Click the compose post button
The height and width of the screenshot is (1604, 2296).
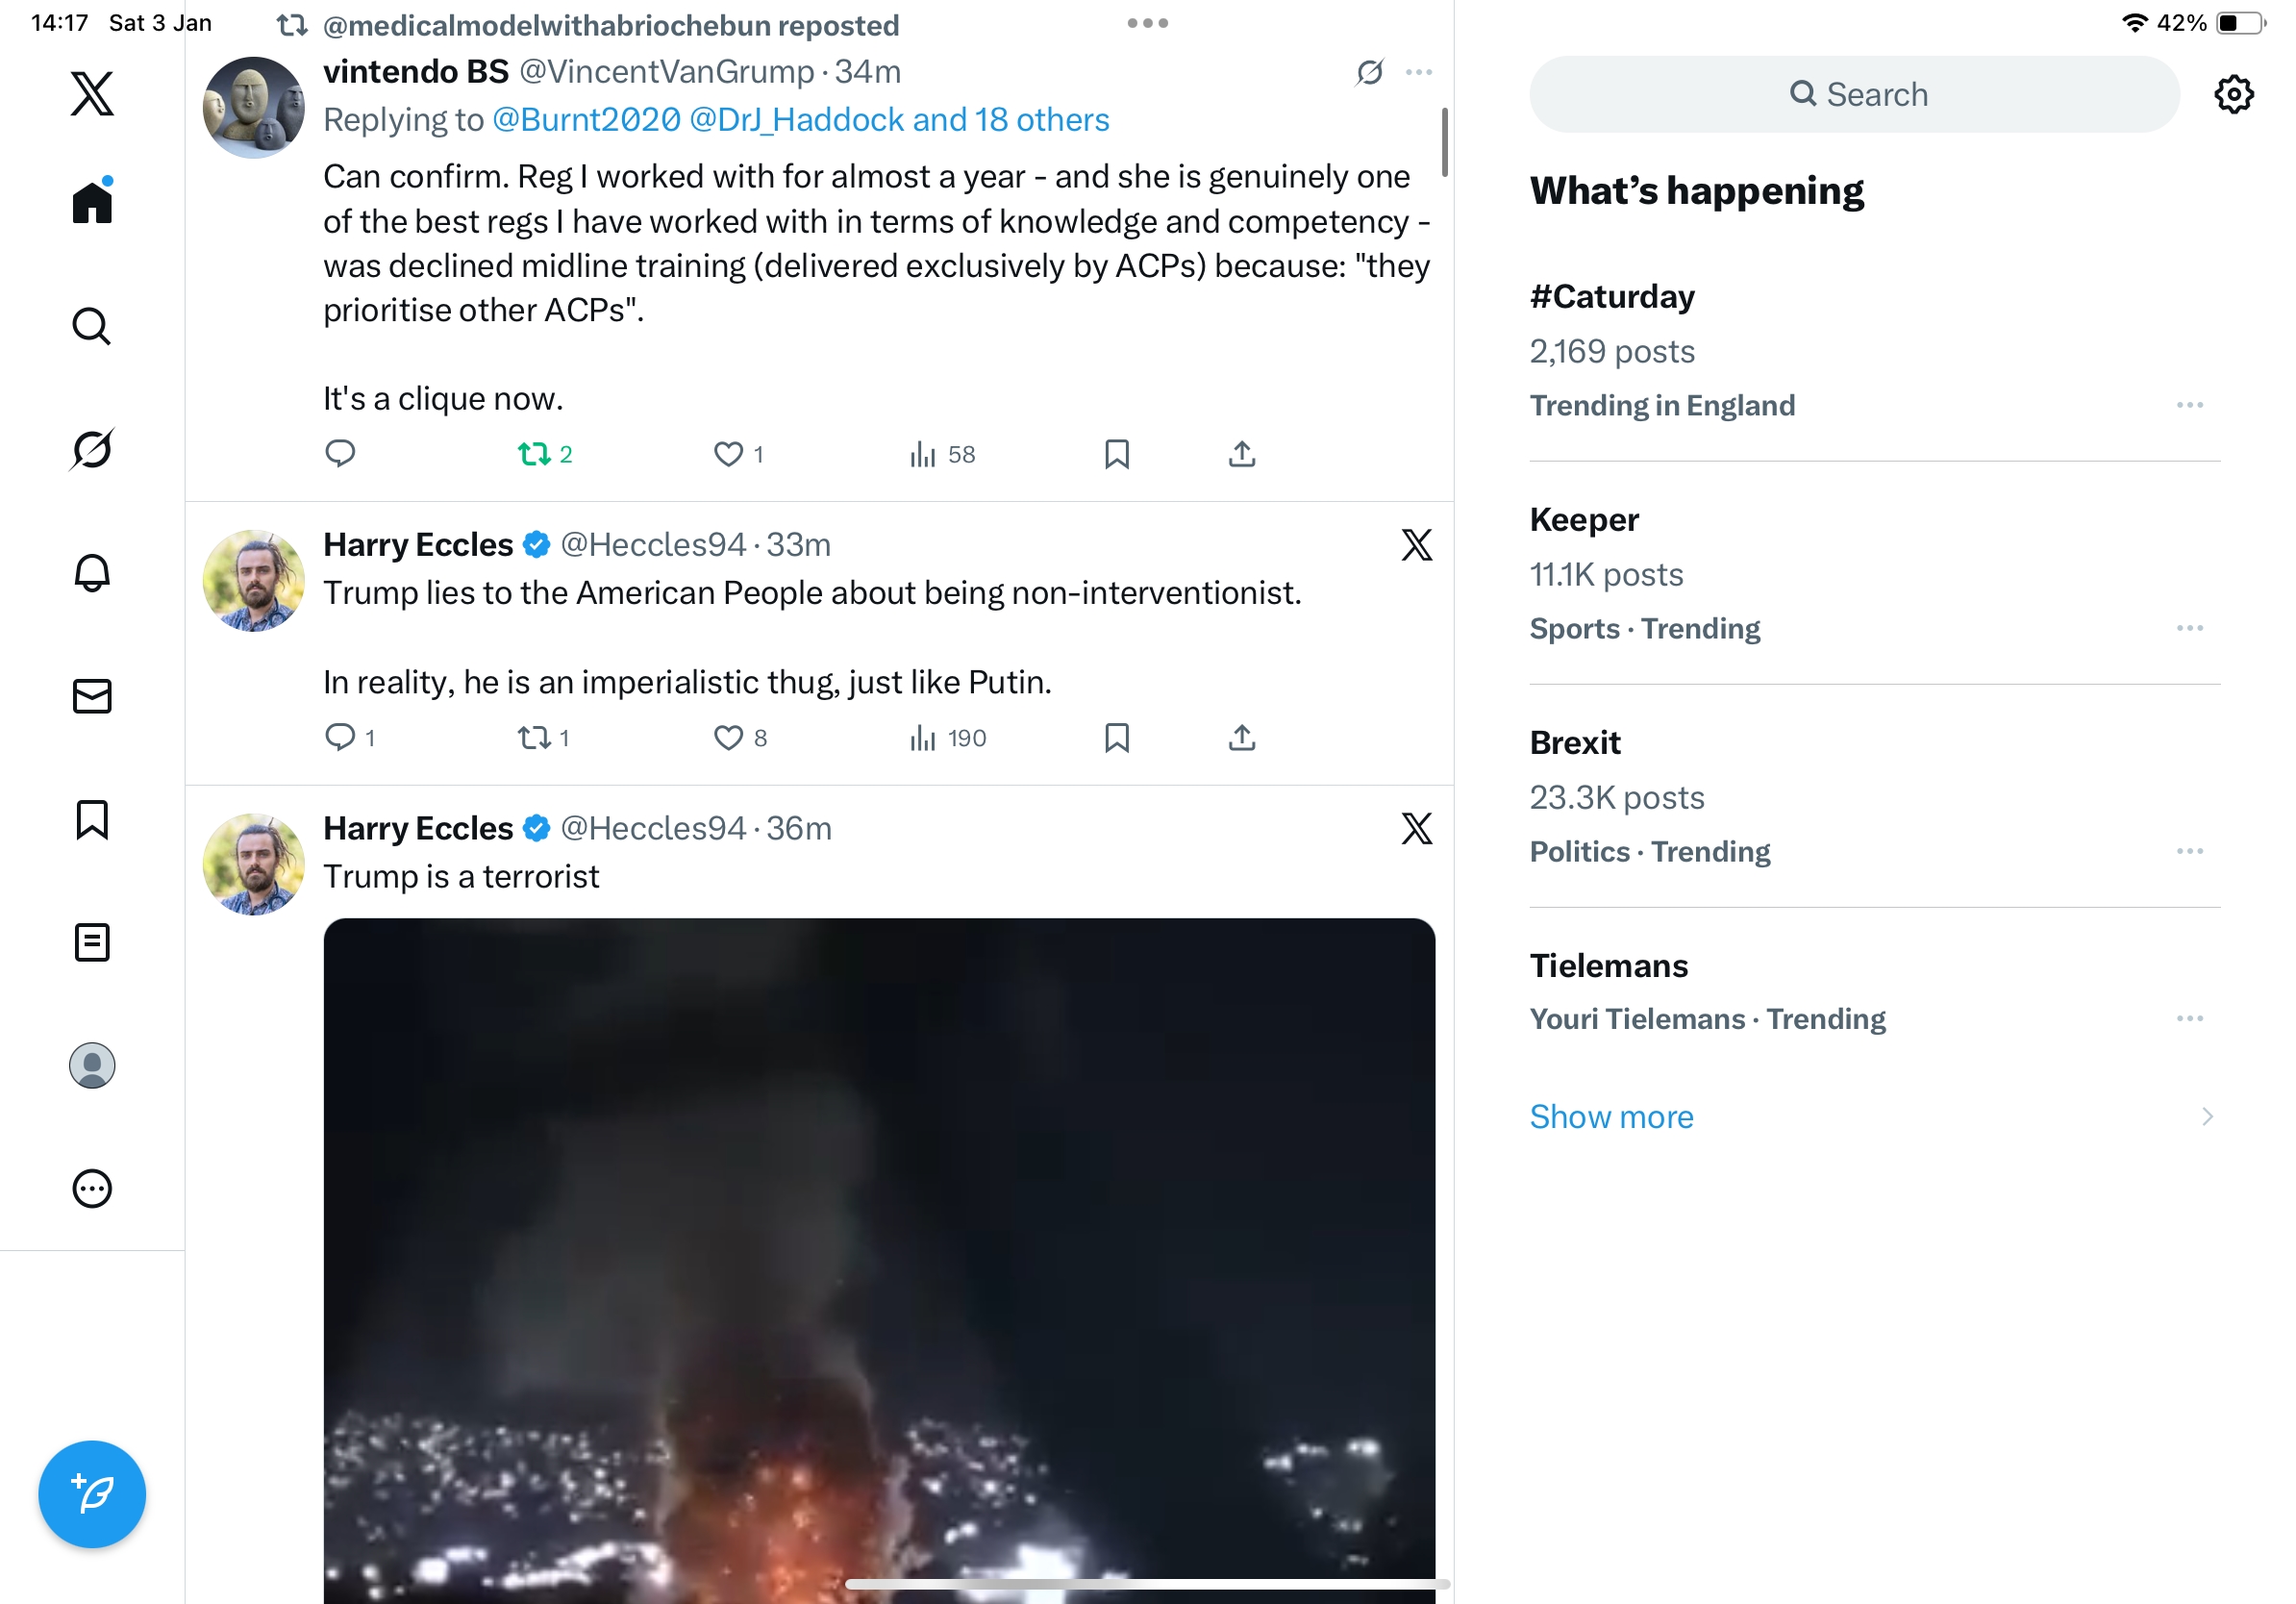[x=92, y=1494]
